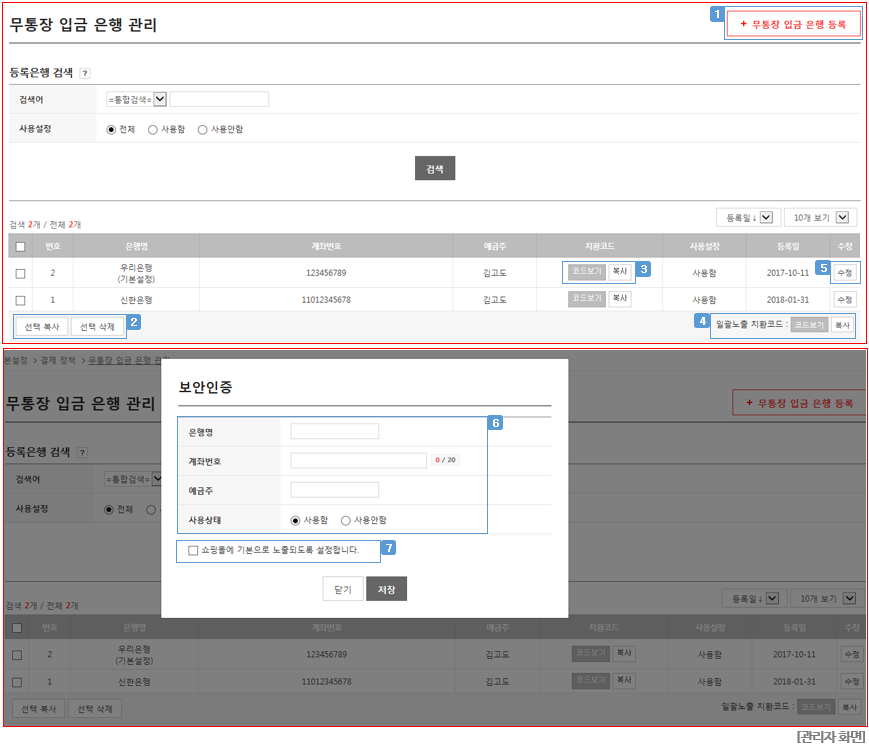The image size is (869, 746).
Task: Open the 등록일 dropdown on the dimmed background page
Action: pyautogui.click(x=754, y=599)
